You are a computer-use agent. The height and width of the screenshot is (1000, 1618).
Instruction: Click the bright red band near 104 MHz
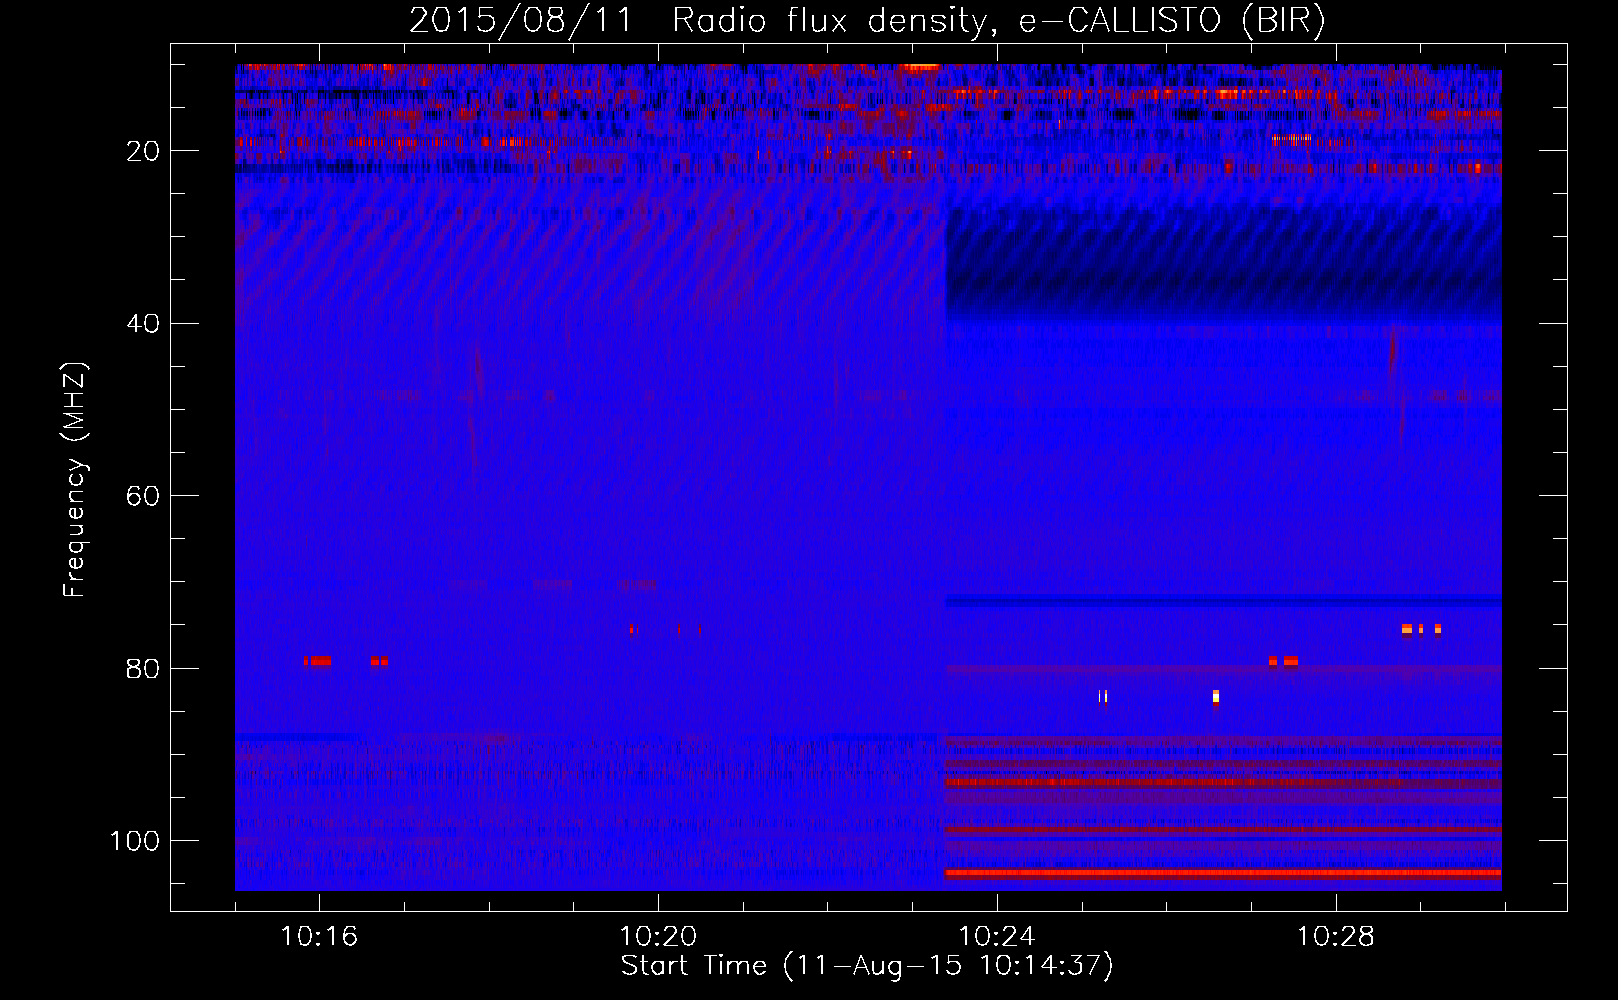[1223, 873]
